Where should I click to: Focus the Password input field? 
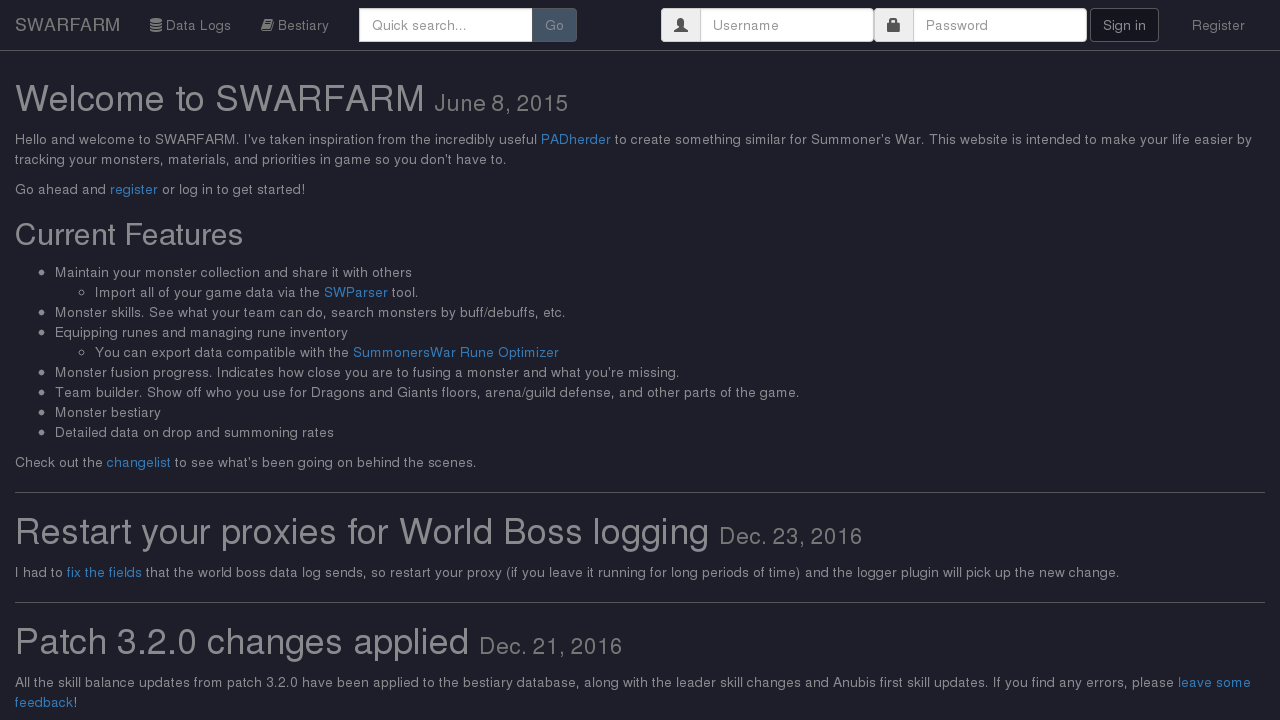pyautogui.click(x=1000, y=25)
